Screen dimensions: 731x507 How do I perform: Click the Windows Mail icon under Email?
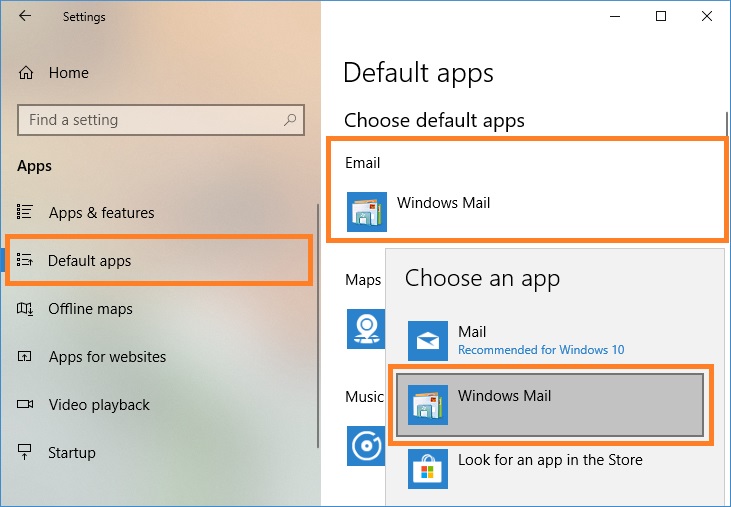366,212
